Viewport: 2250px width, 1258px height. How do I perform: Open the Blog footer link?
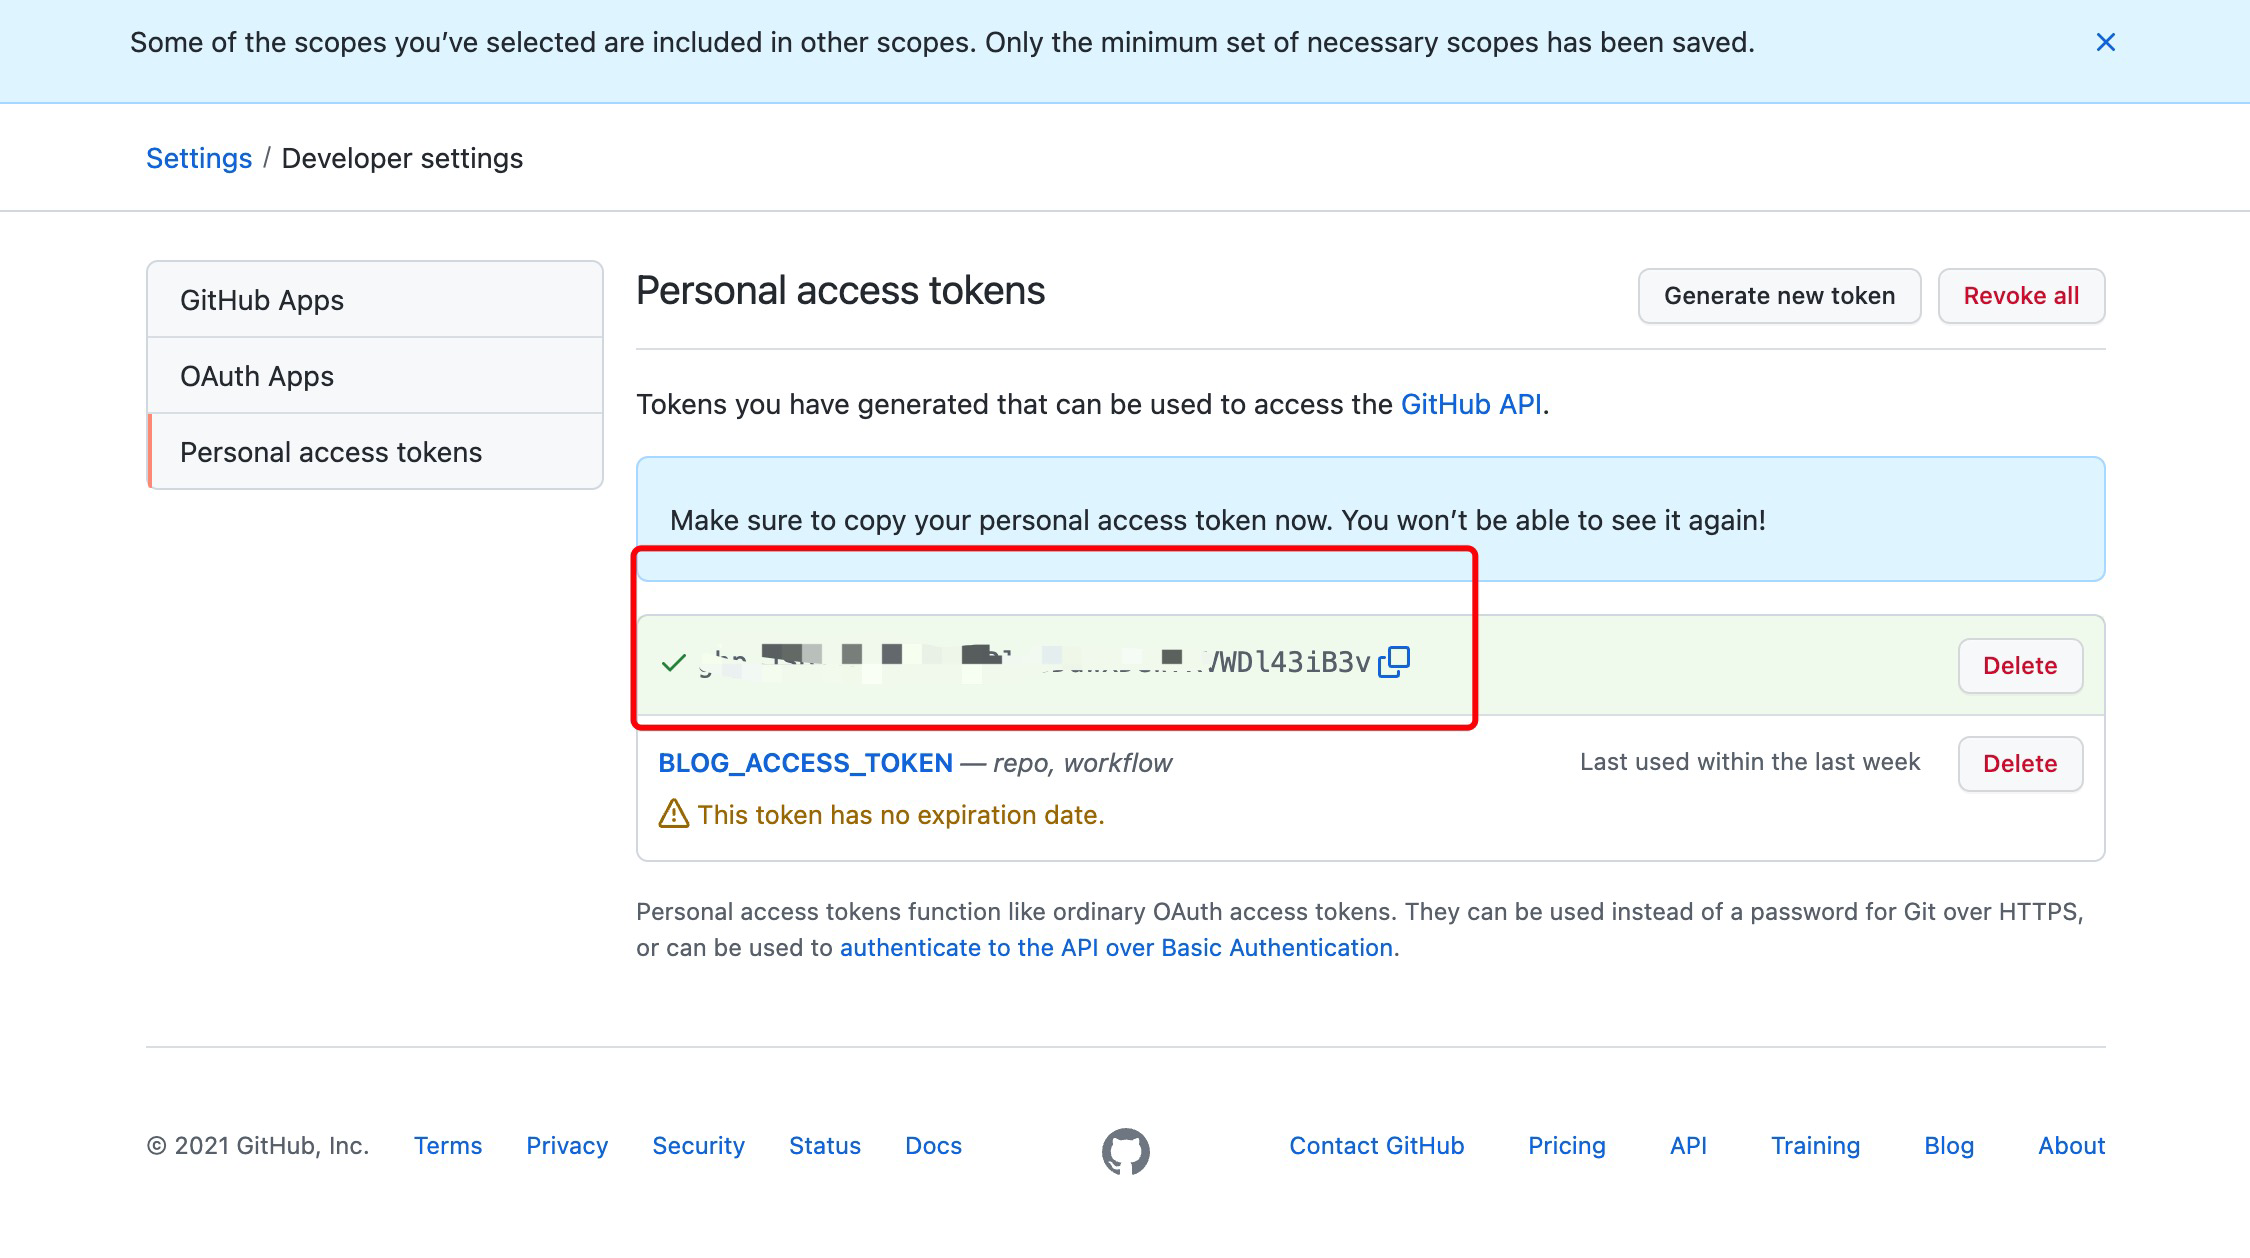[1949, 1146]
